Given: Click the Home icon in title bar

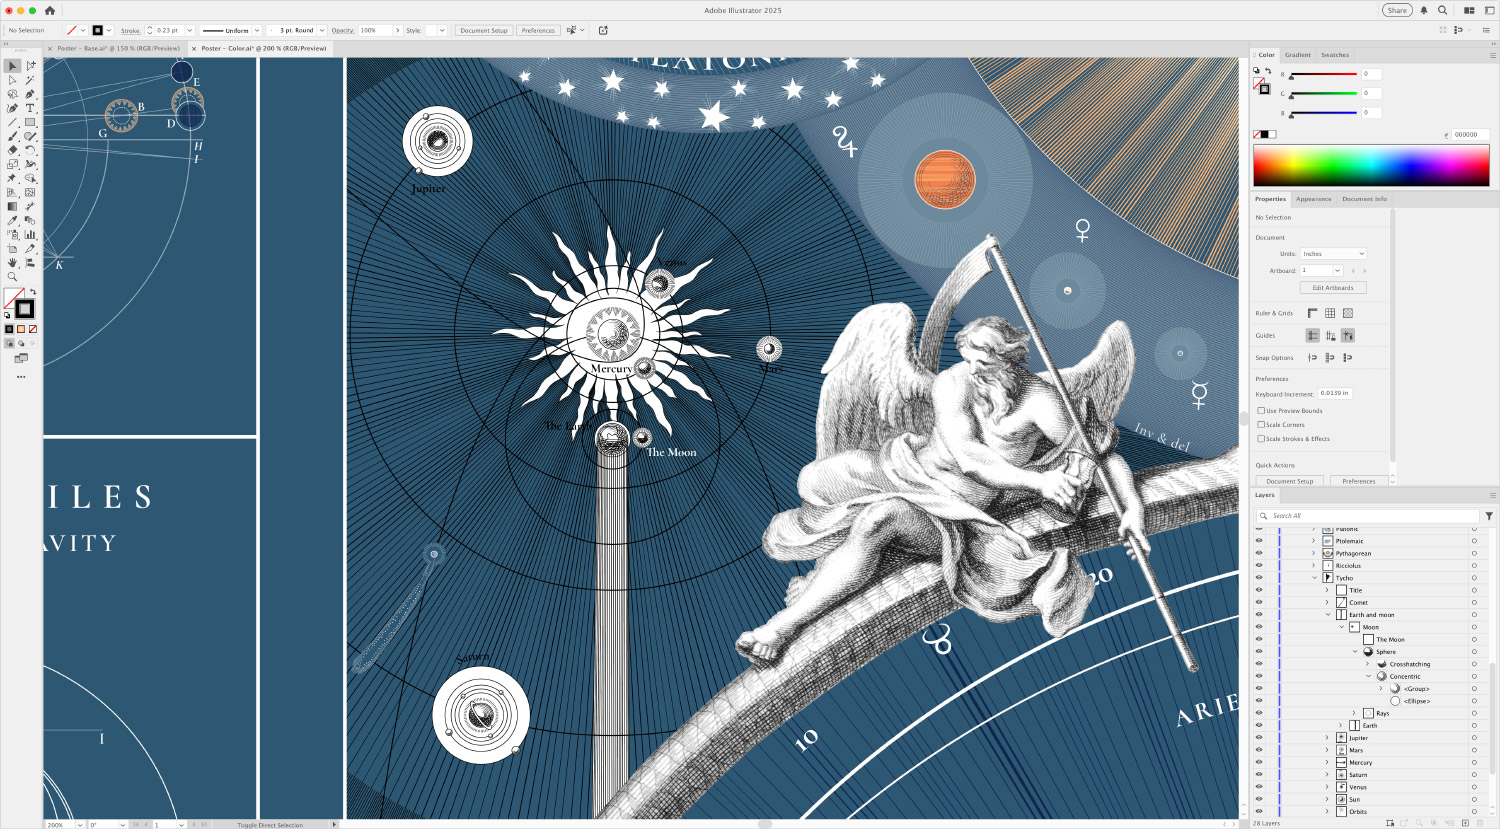Looking at the screenshot, I should pos(49,10).
